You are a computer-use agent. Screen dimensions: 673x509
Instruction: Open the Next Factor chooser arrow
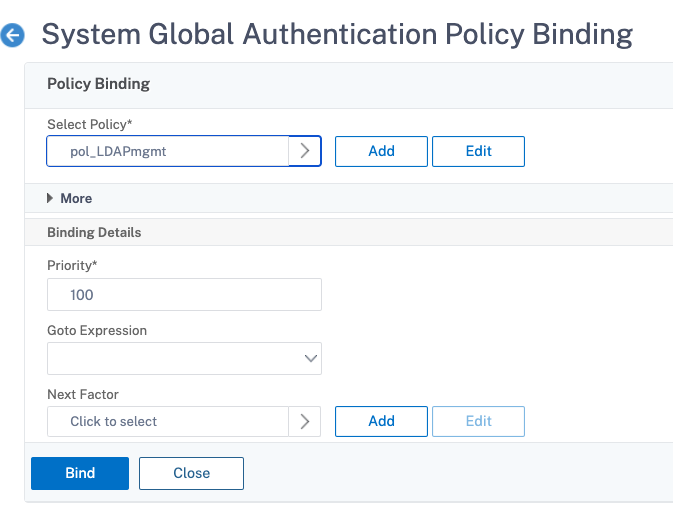(305, 421)
